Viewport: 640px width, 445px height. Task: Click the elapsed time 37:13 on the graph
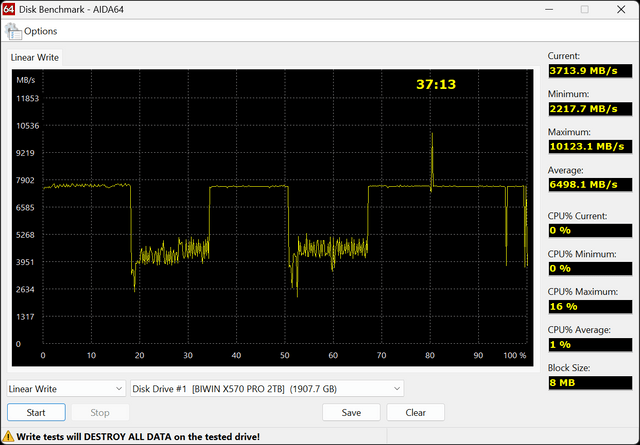436,85
